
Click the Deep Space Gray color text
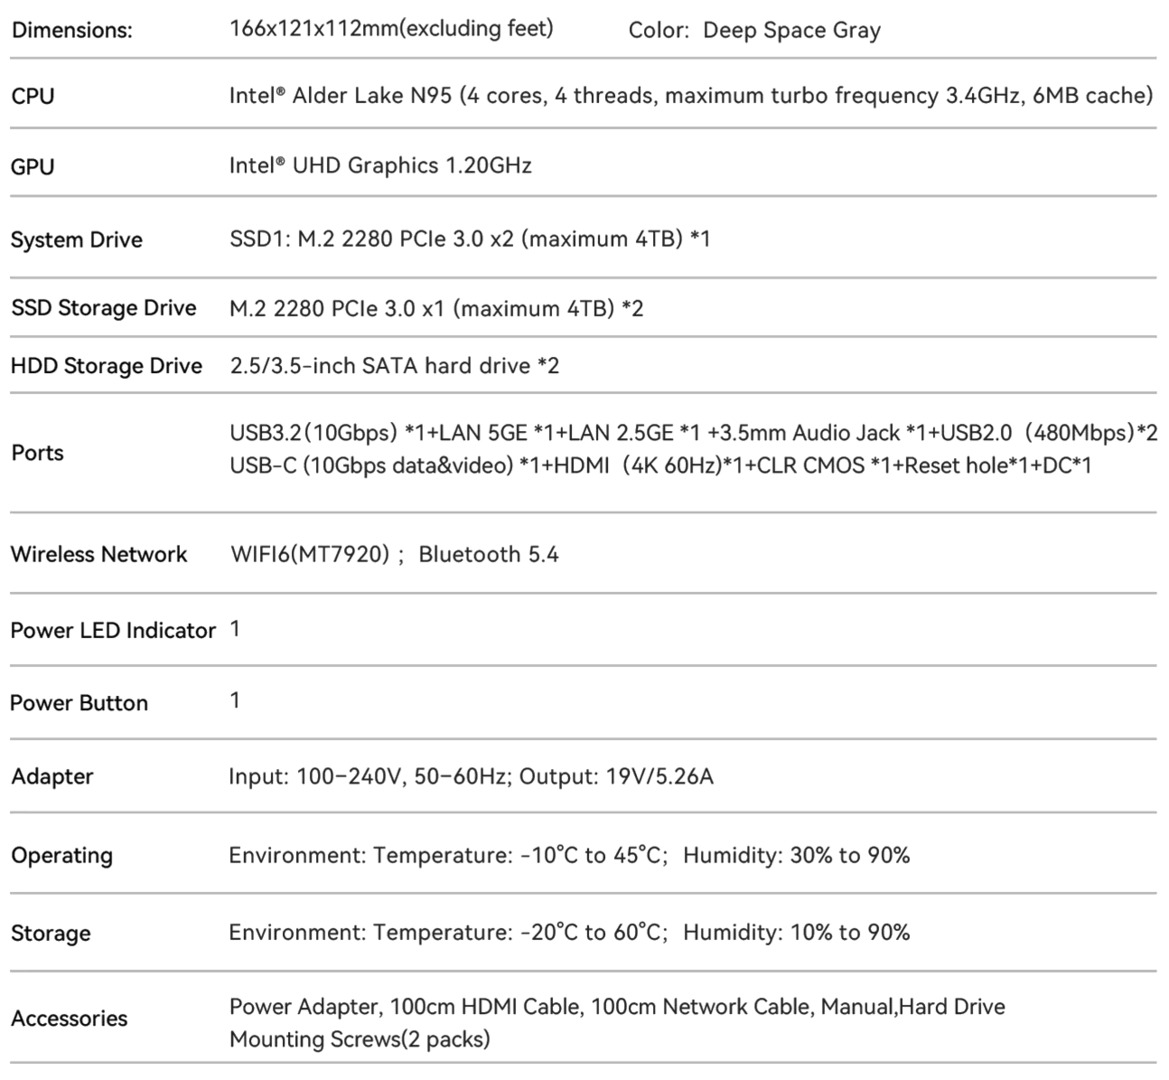[x=791, y=30]
